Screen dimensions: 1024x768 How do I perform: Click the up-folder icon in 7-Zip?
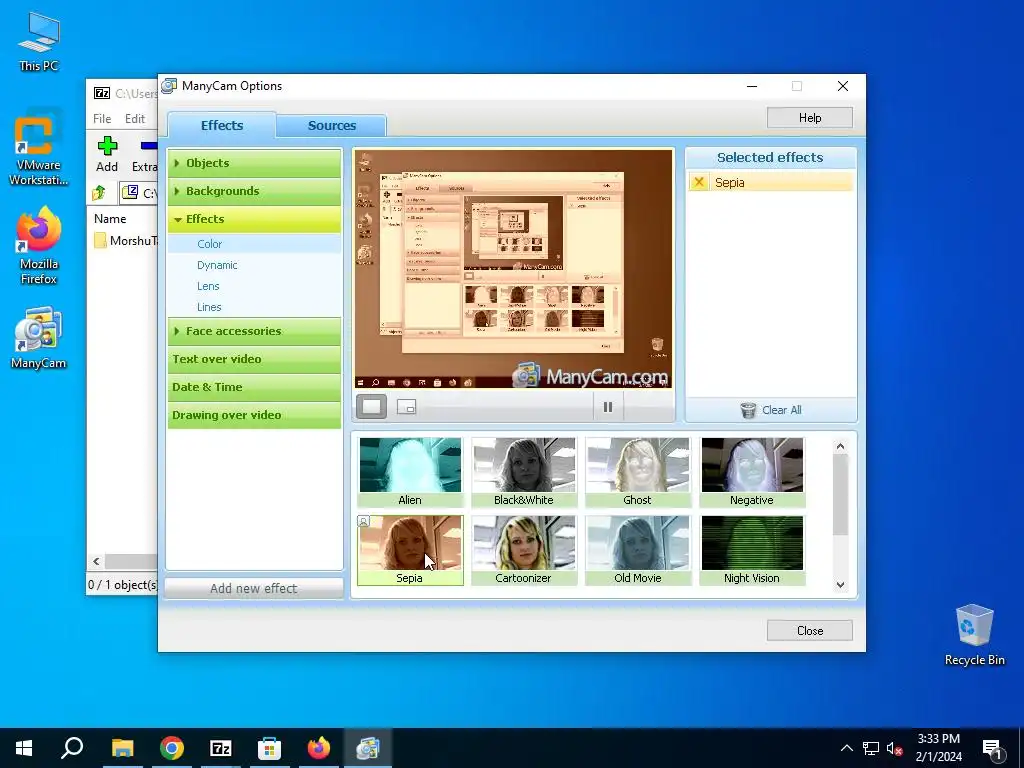coord(99,193)
